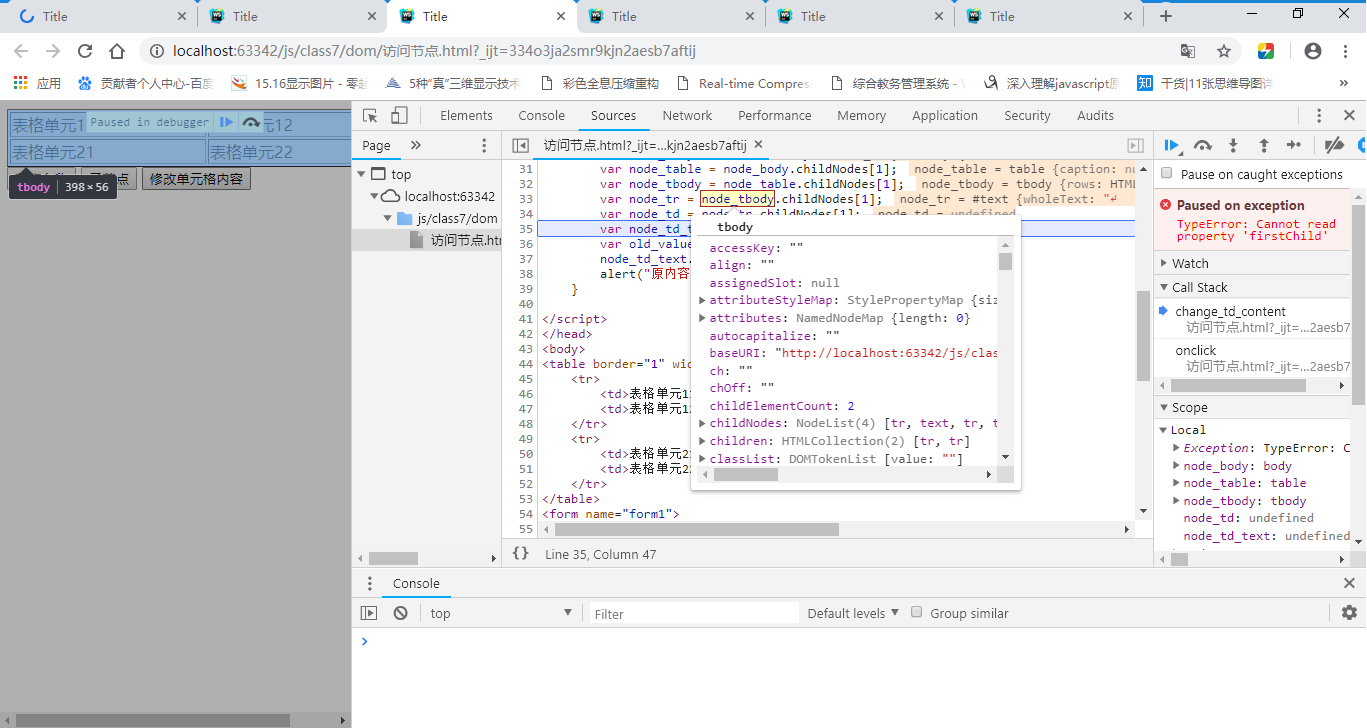This screenshot has height=728, width=1367.
Task: Expand node_body variable in Scope
Action: point(1176,466)
